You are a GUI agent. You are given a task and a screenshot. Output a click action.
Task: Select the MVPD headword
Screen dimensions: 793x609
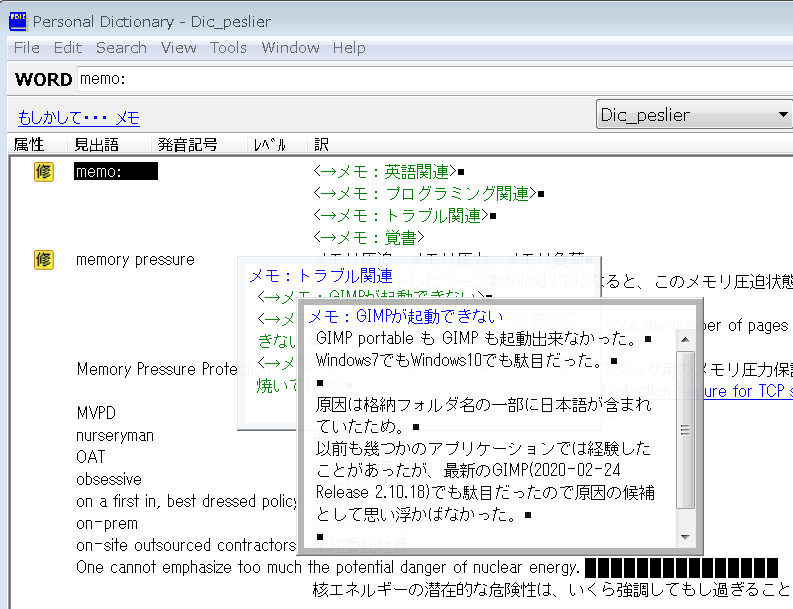[x=96, y=413]
